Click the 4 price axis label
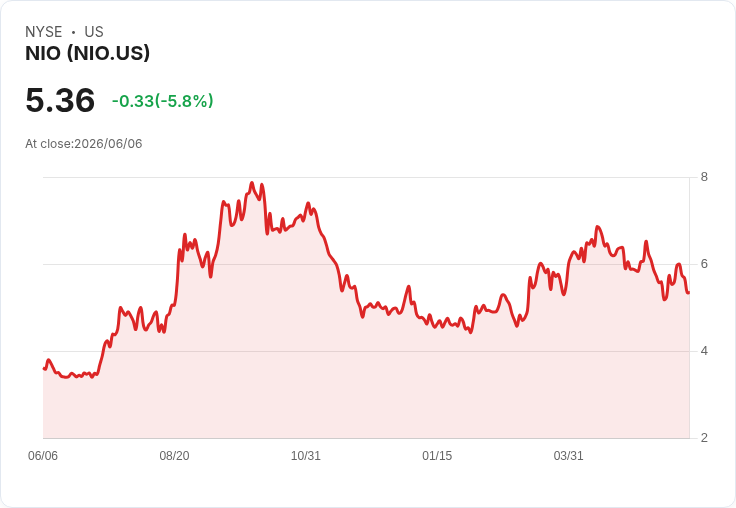 (x=704, y=351)
